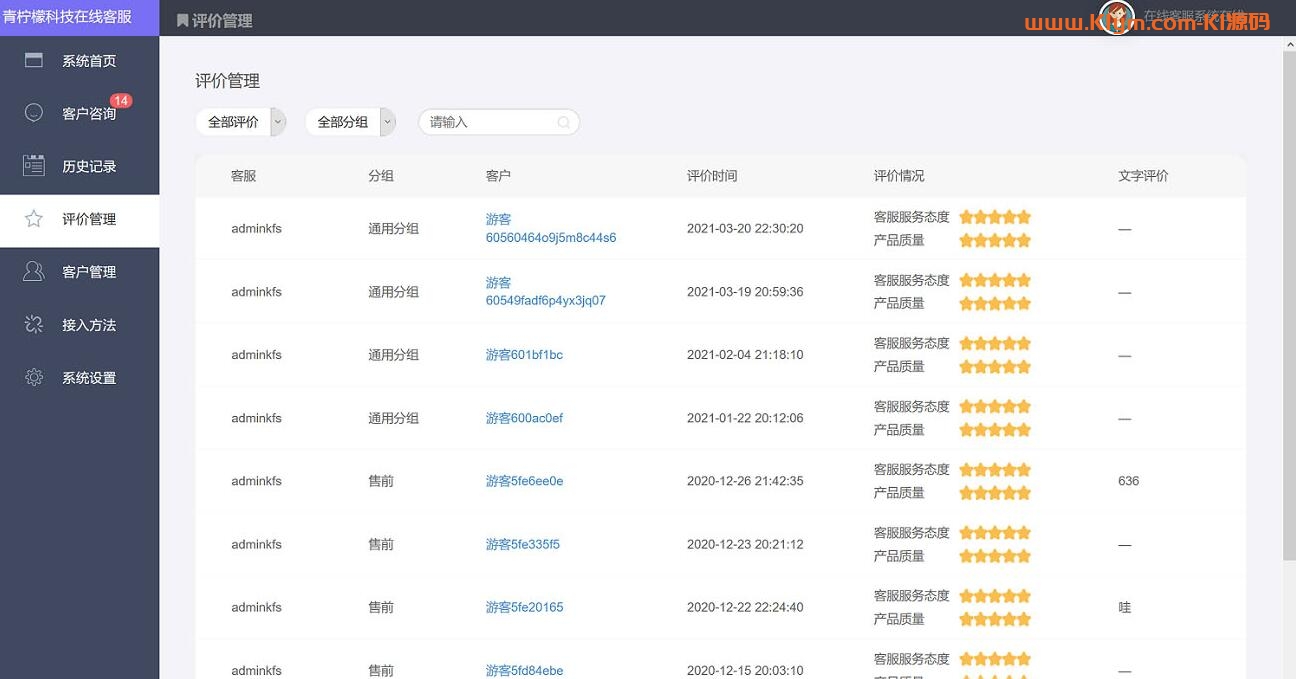The image size is (1296, 679).
Task: Open customer link 游客5fd84ebe
Action: click(x=524, y=671)
